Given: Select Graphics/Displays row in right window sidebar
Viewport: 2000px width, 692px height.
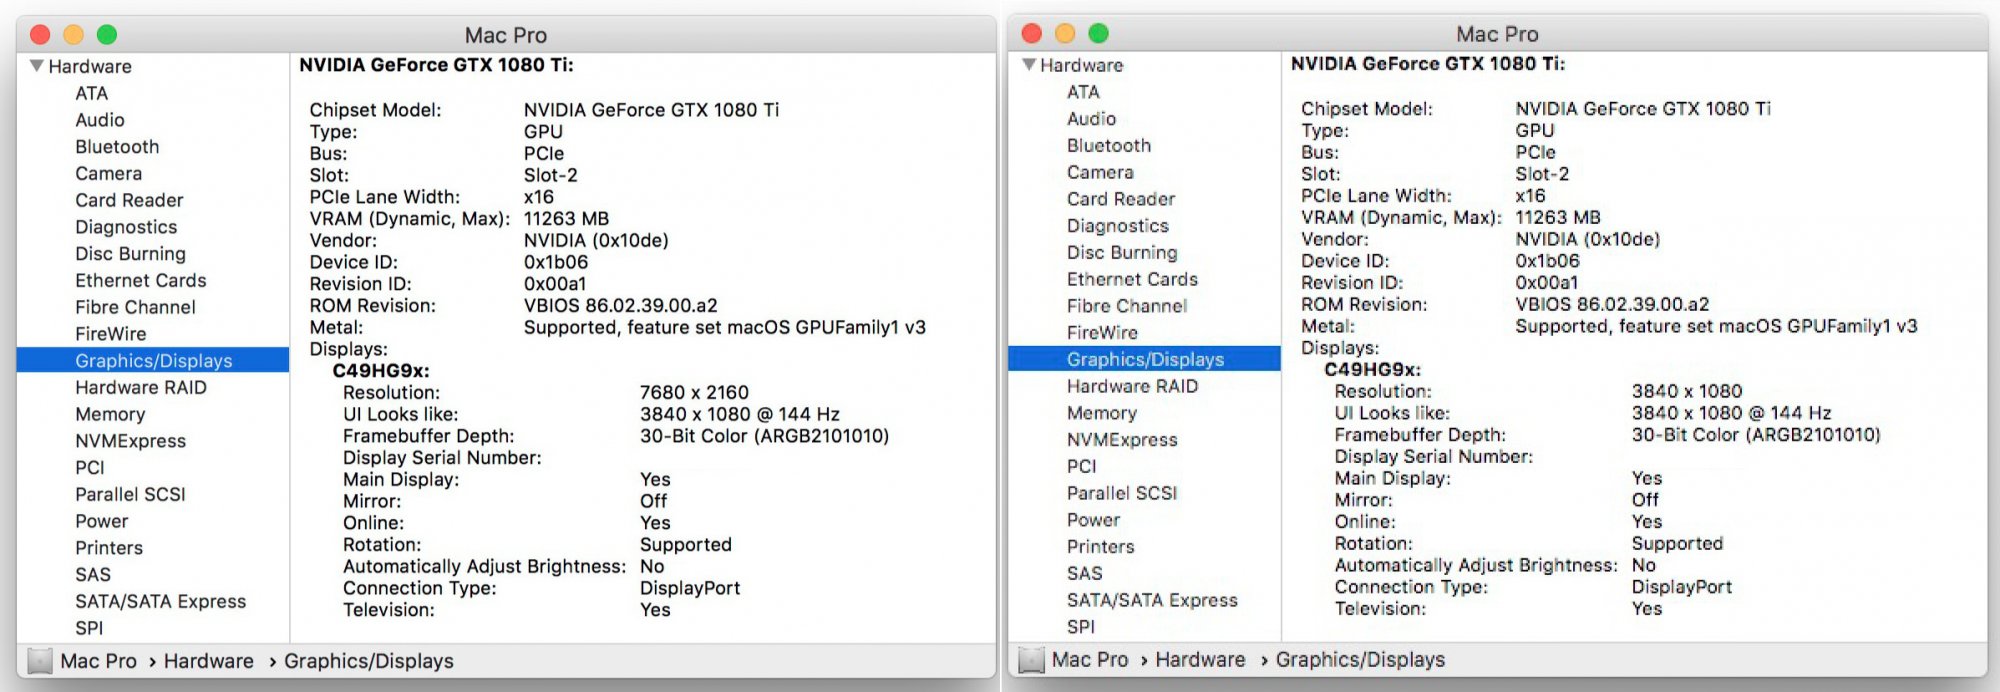Looking at the screenshot, I should point(1145,359).
